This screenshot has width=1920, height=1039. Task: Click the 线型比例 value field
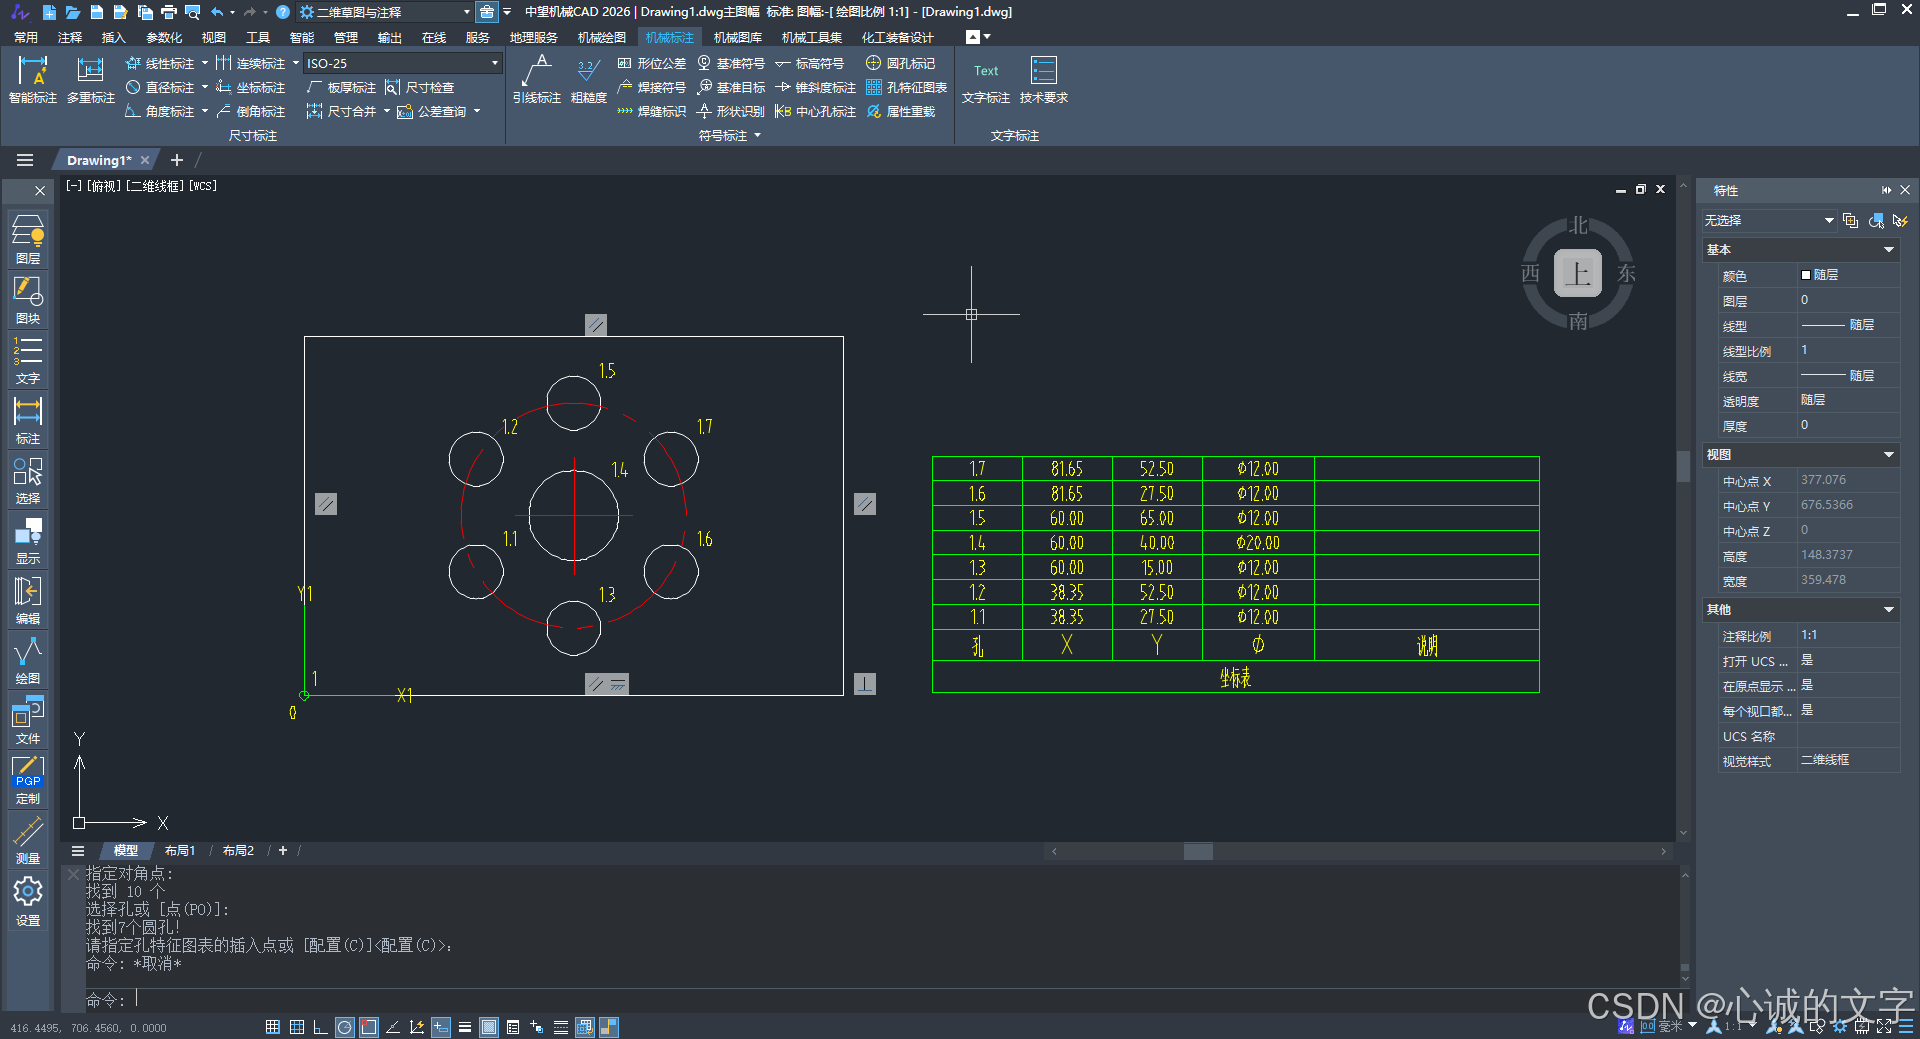tap(1848, 350)
